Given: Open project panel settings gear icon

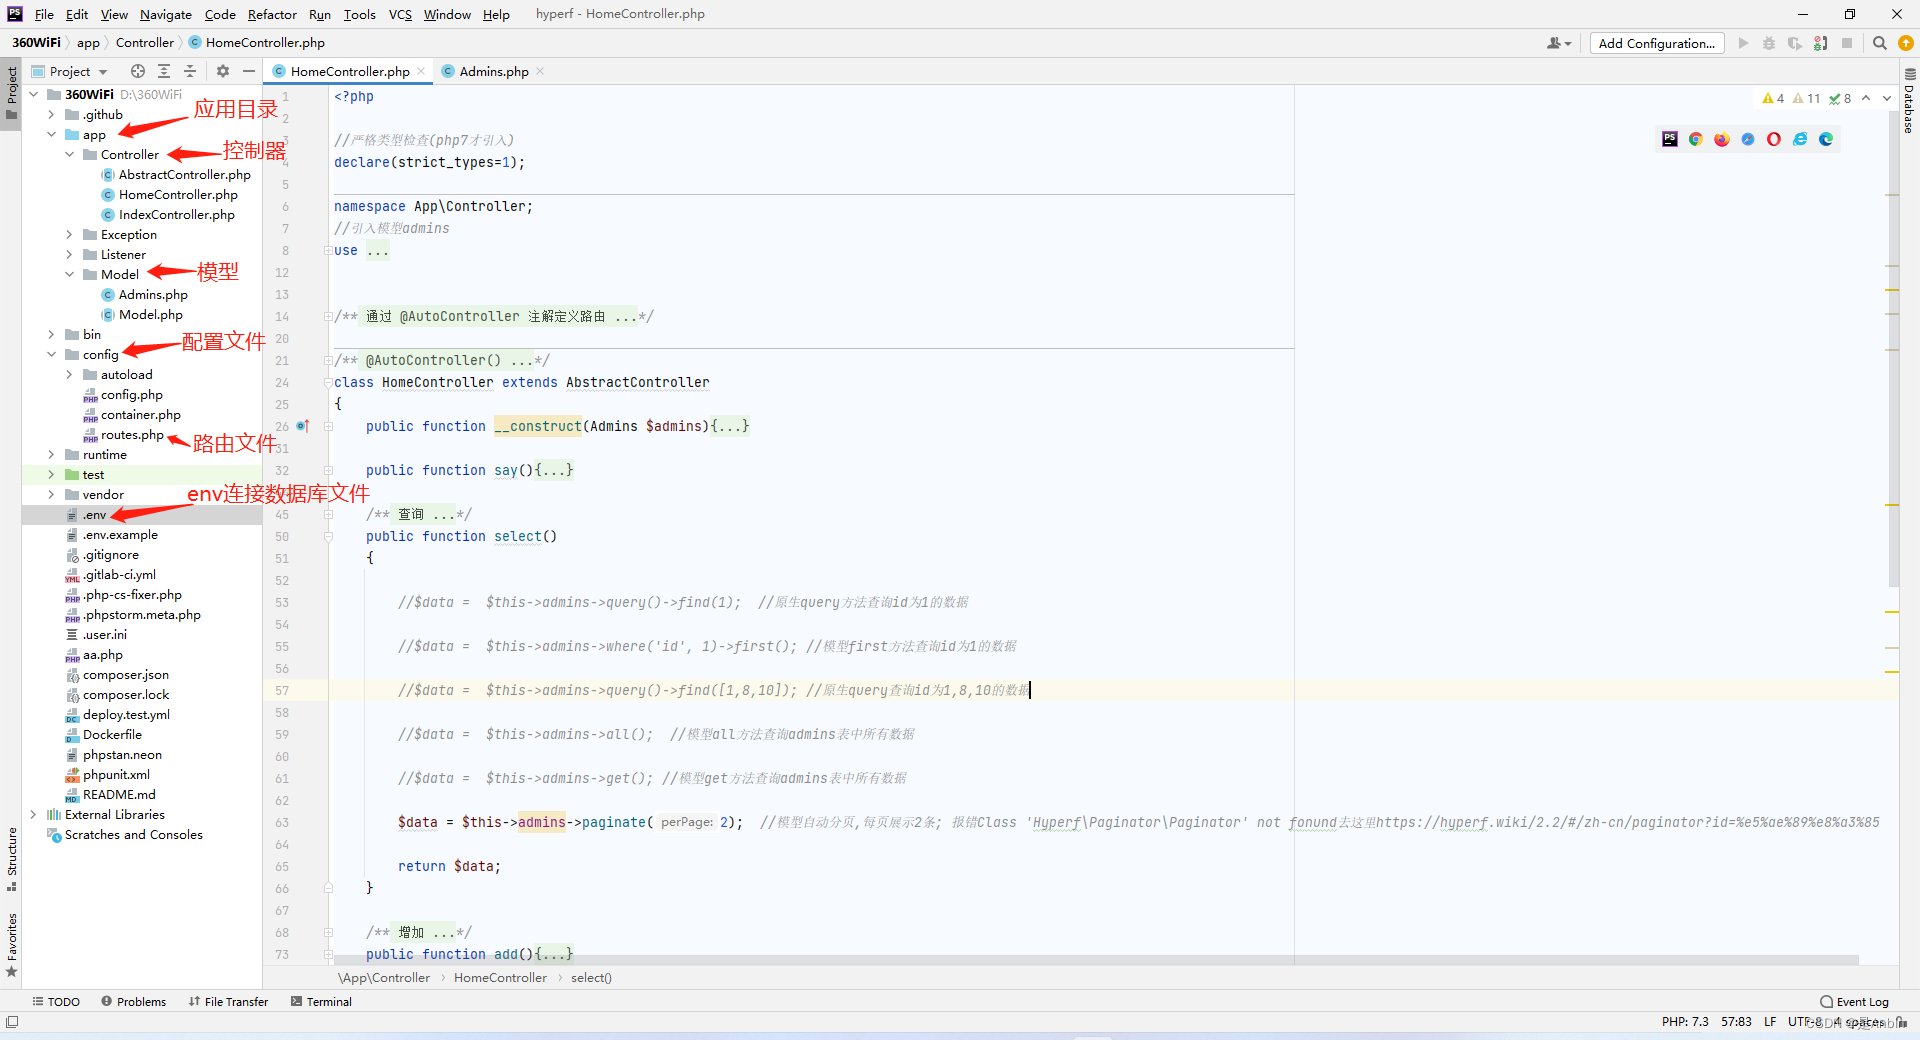Looking at the screenshot, I should 222,71.
